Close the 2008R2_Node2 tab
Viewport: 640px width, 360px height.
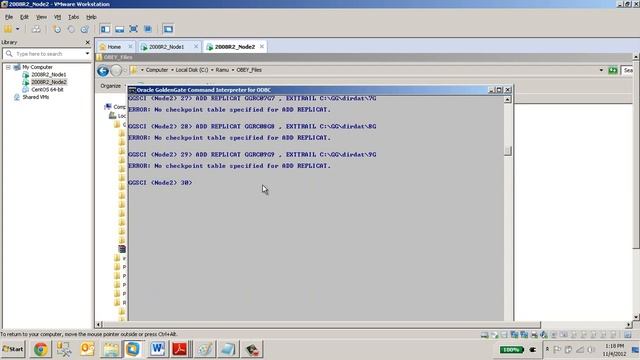click(262, 47)
